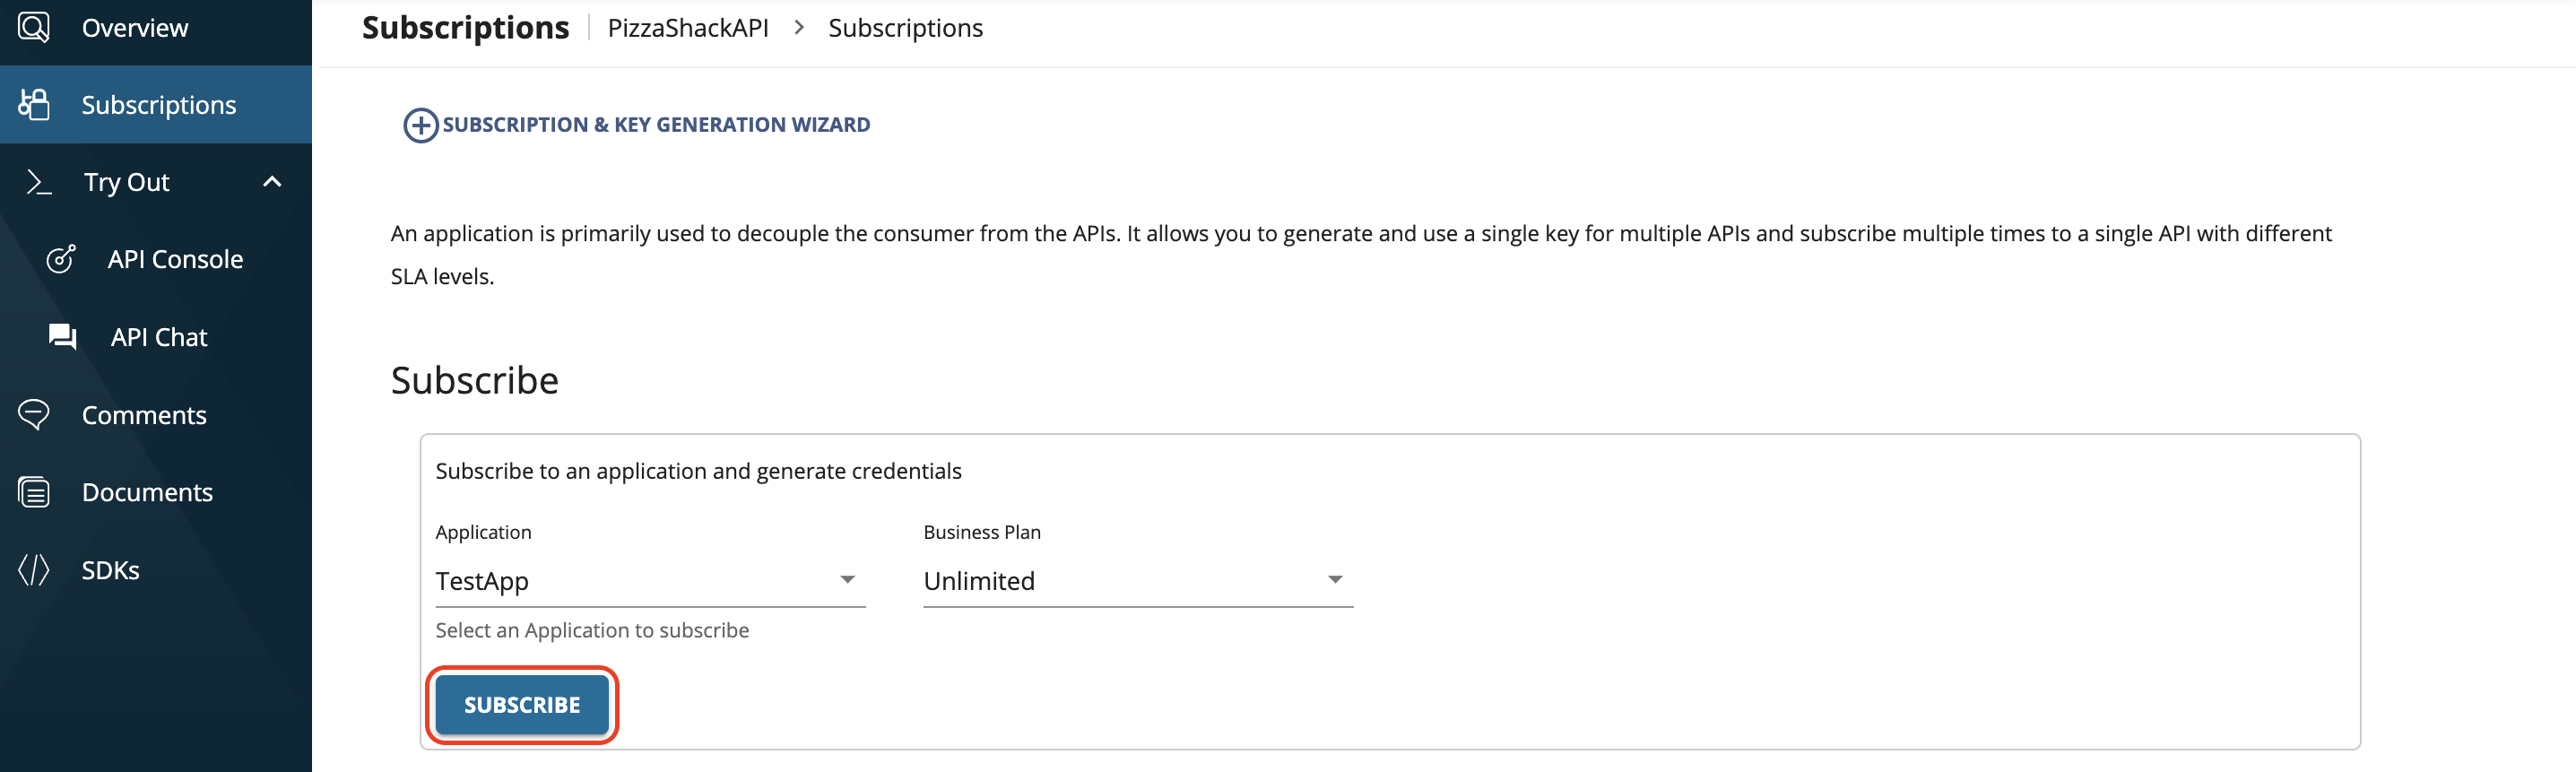The width and height of the screenshot is (2576, 772).
Task: Click the API Console target icon
Action: coord(61,259)
